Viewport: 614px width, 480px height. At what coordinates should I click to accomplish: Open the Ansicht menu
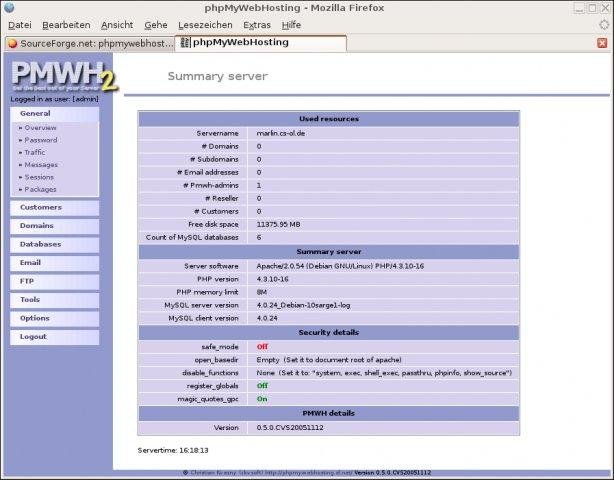(x=117, y=25)
